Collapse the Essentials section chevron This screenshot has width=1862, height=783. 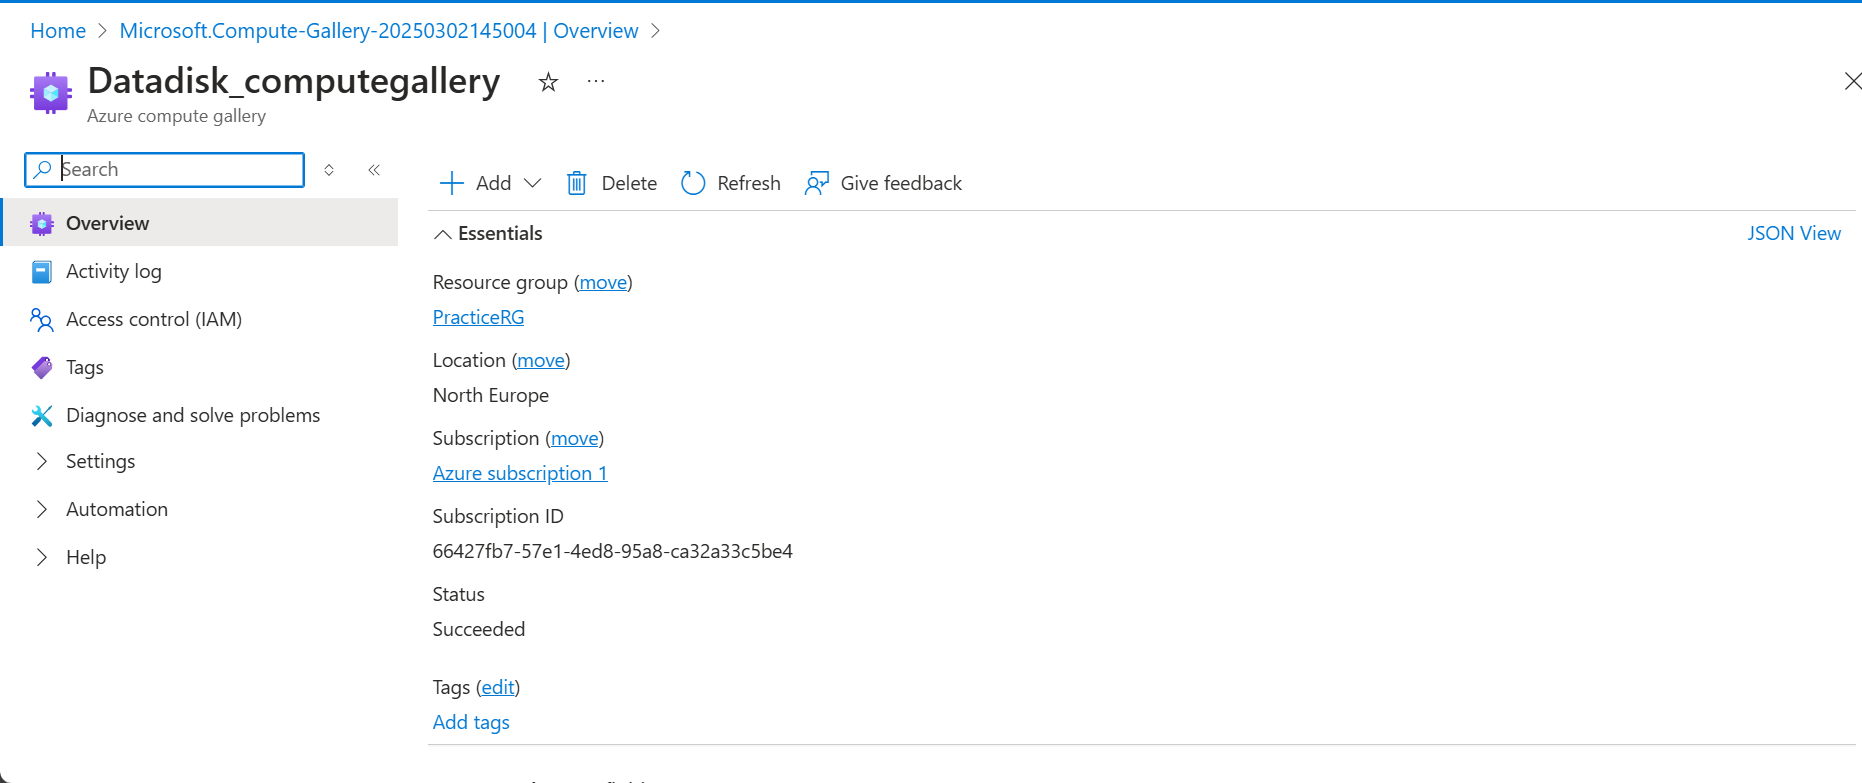tap(442, 234)
